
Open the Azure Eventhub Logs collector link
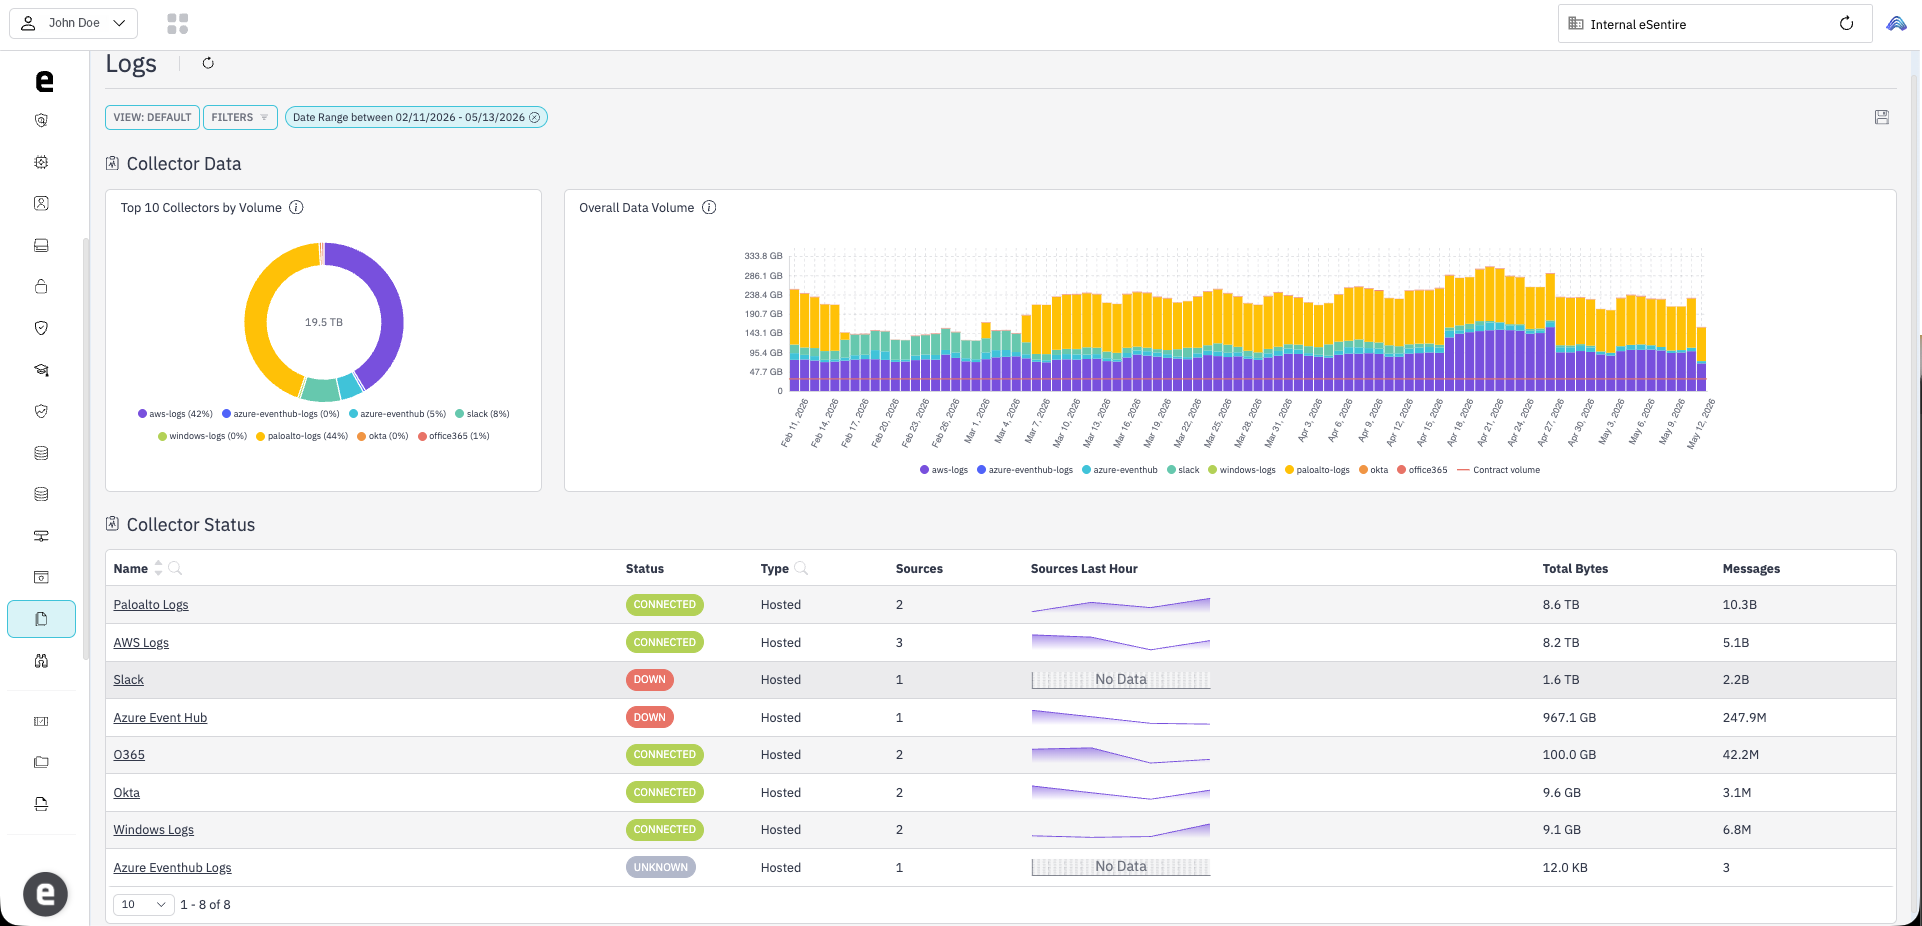[x=172, y=868]
